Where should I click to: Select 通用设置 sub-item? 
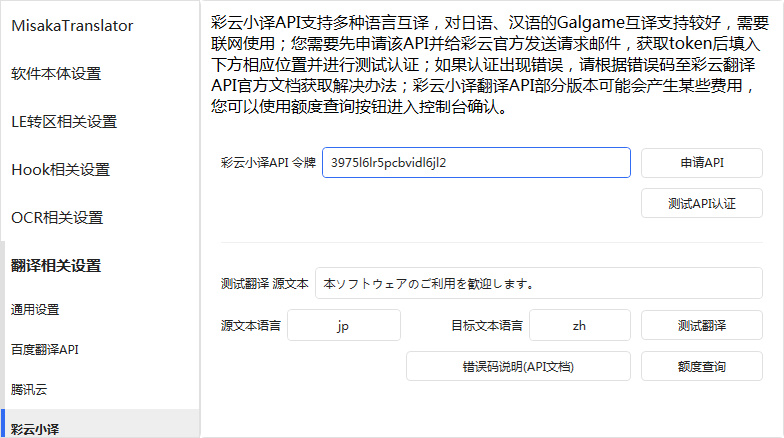[36, 310]
